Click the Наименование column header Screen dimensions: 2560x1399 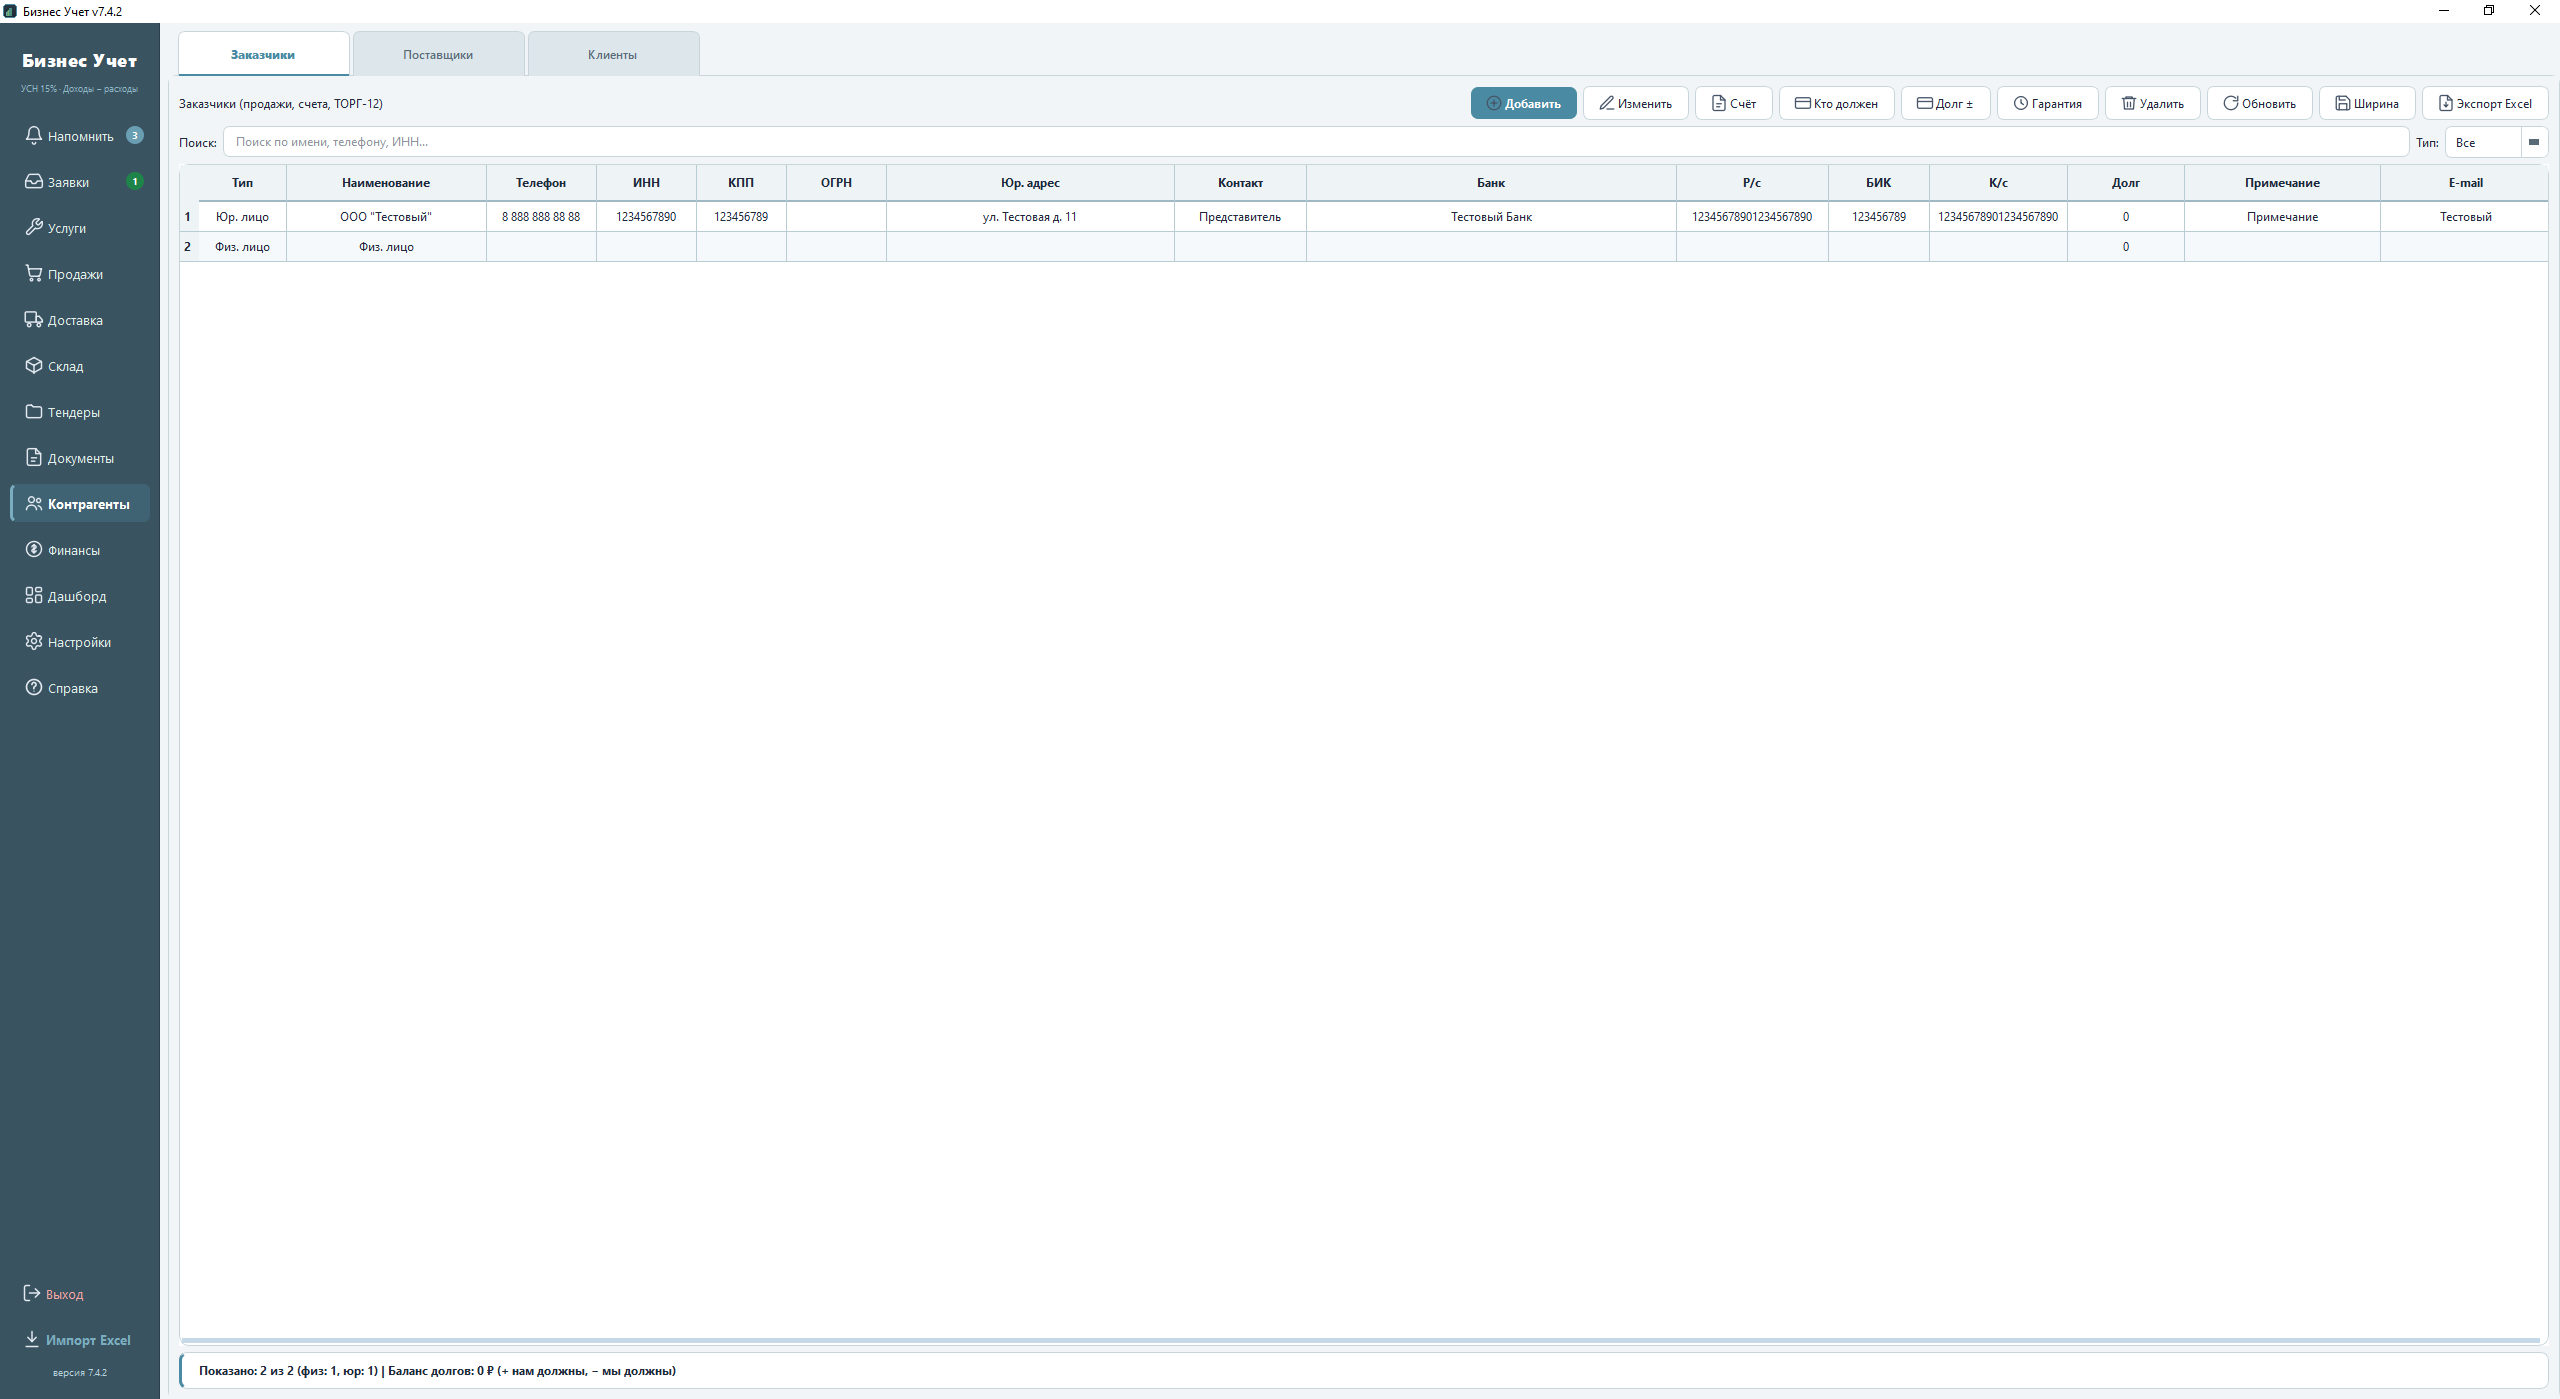point(386,182)
